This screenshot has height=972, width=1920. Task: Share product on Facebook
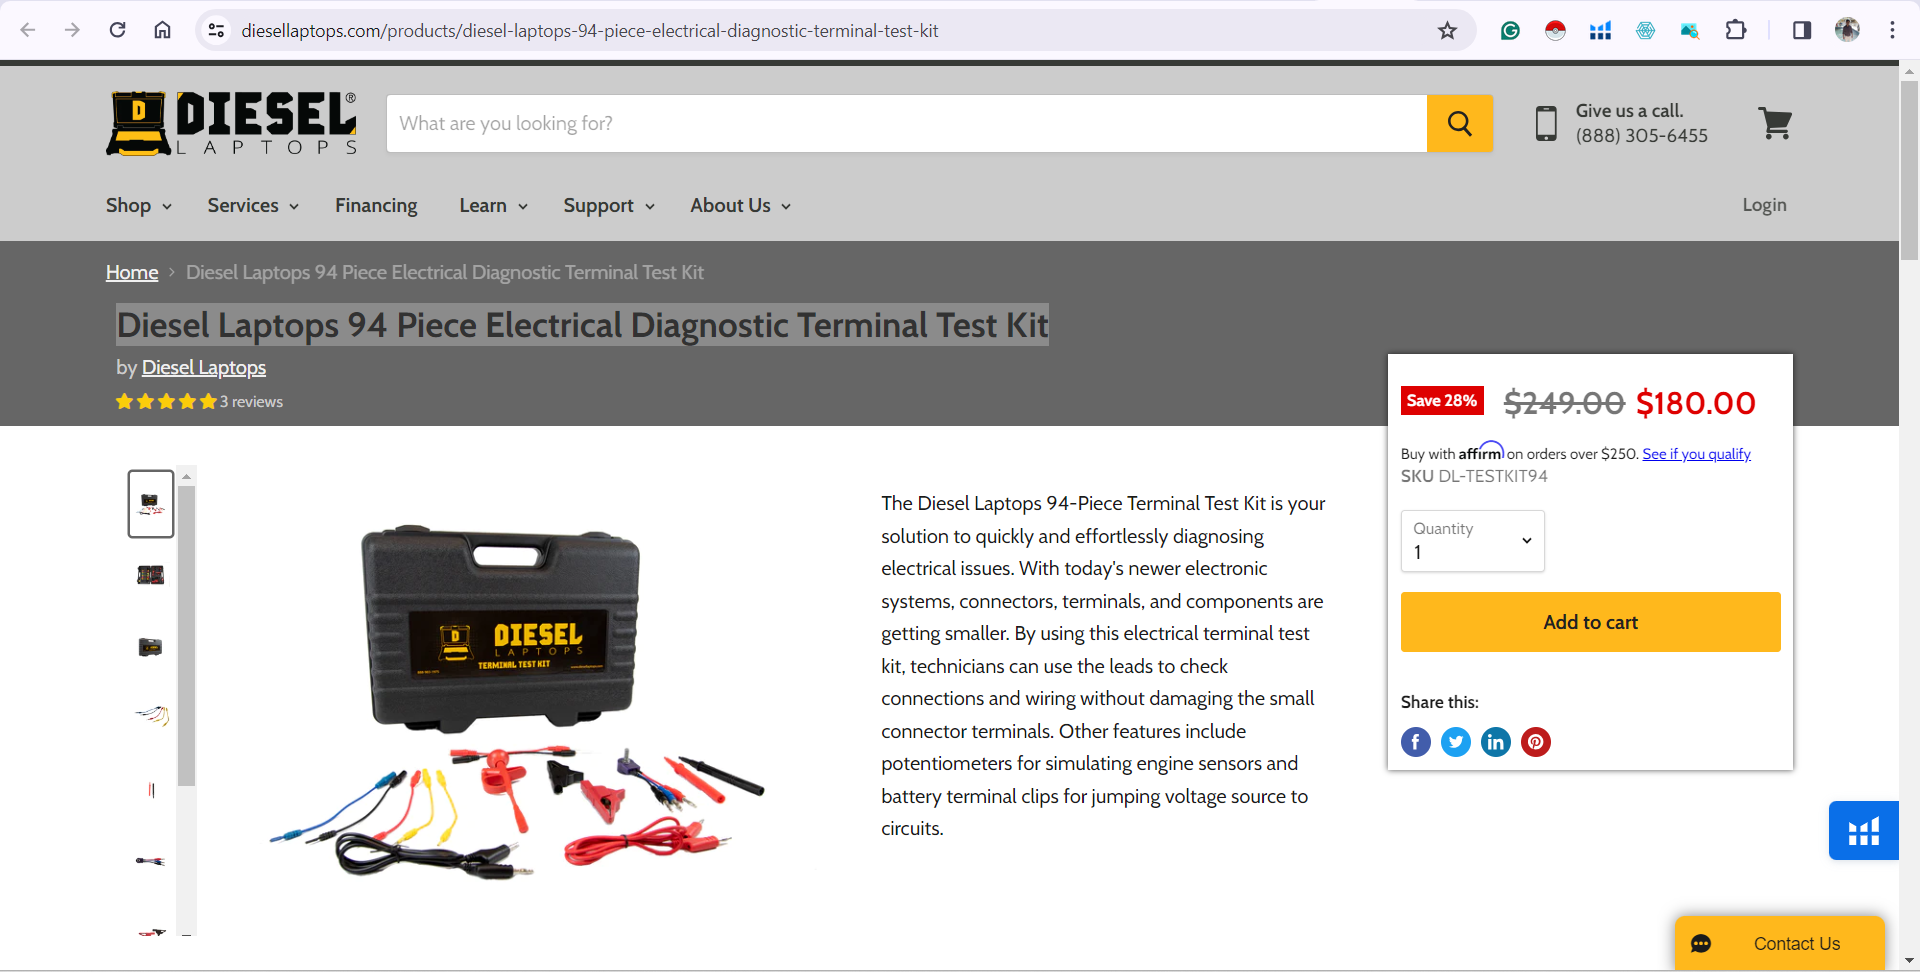(1415, 742)
